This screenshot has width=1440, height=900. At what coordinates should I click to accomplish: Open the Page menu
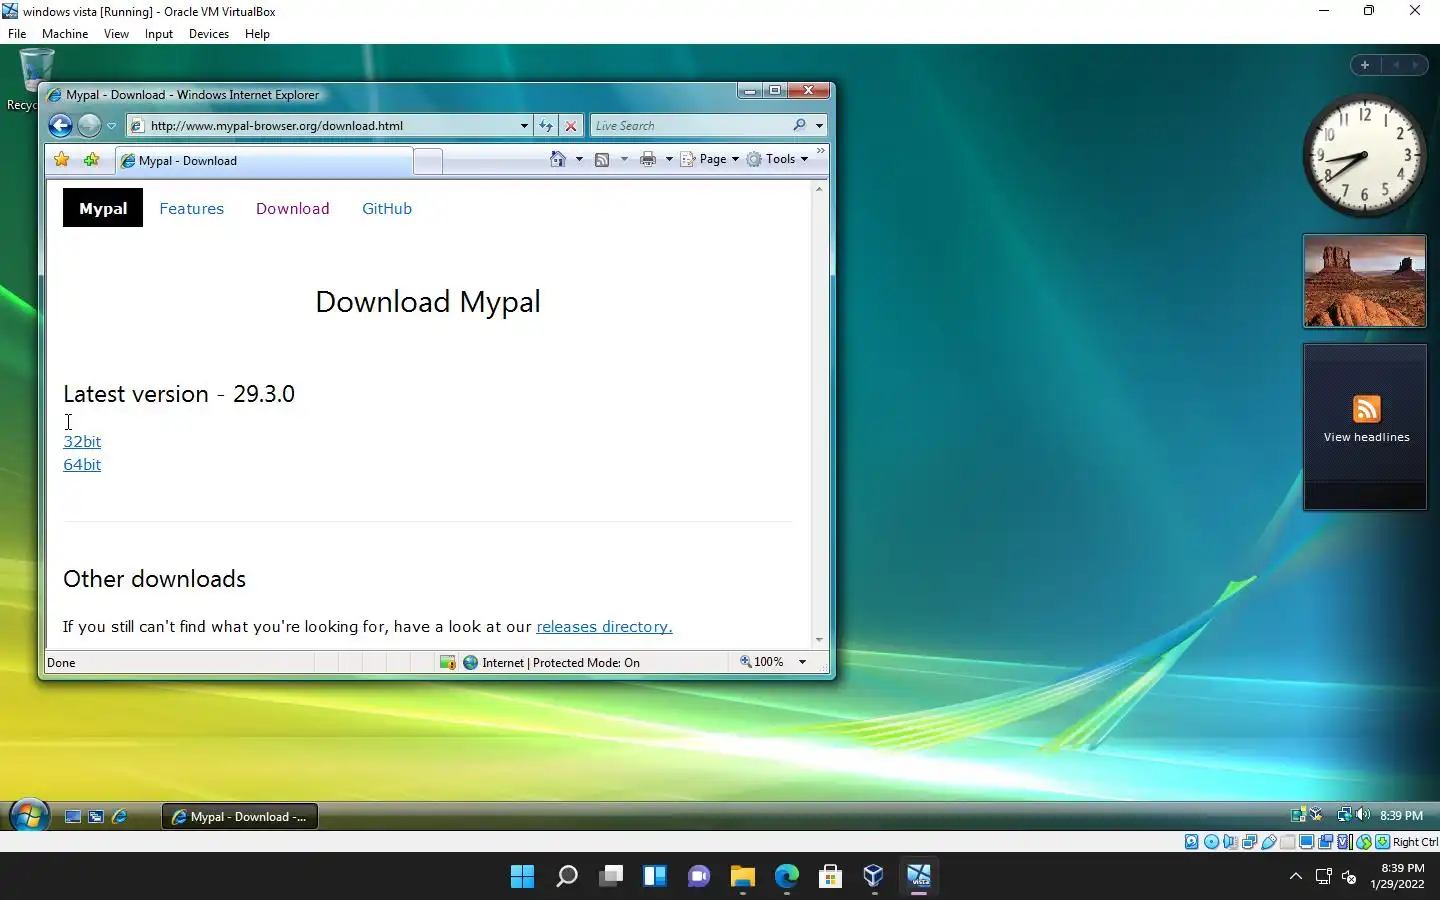click(710, 159)
